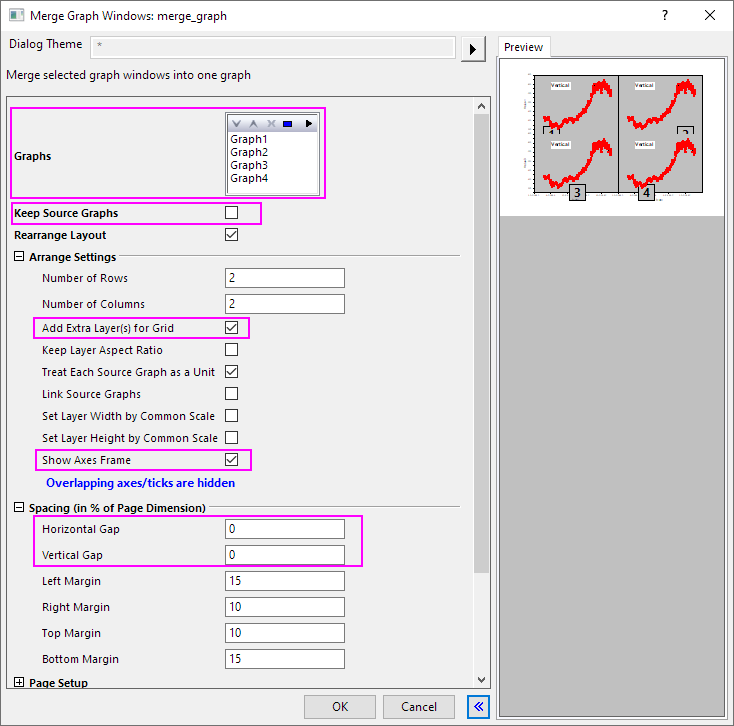Click the remove X icon in Graphs list
This screenshot has width=734, height=726.
tap(270, 124)
